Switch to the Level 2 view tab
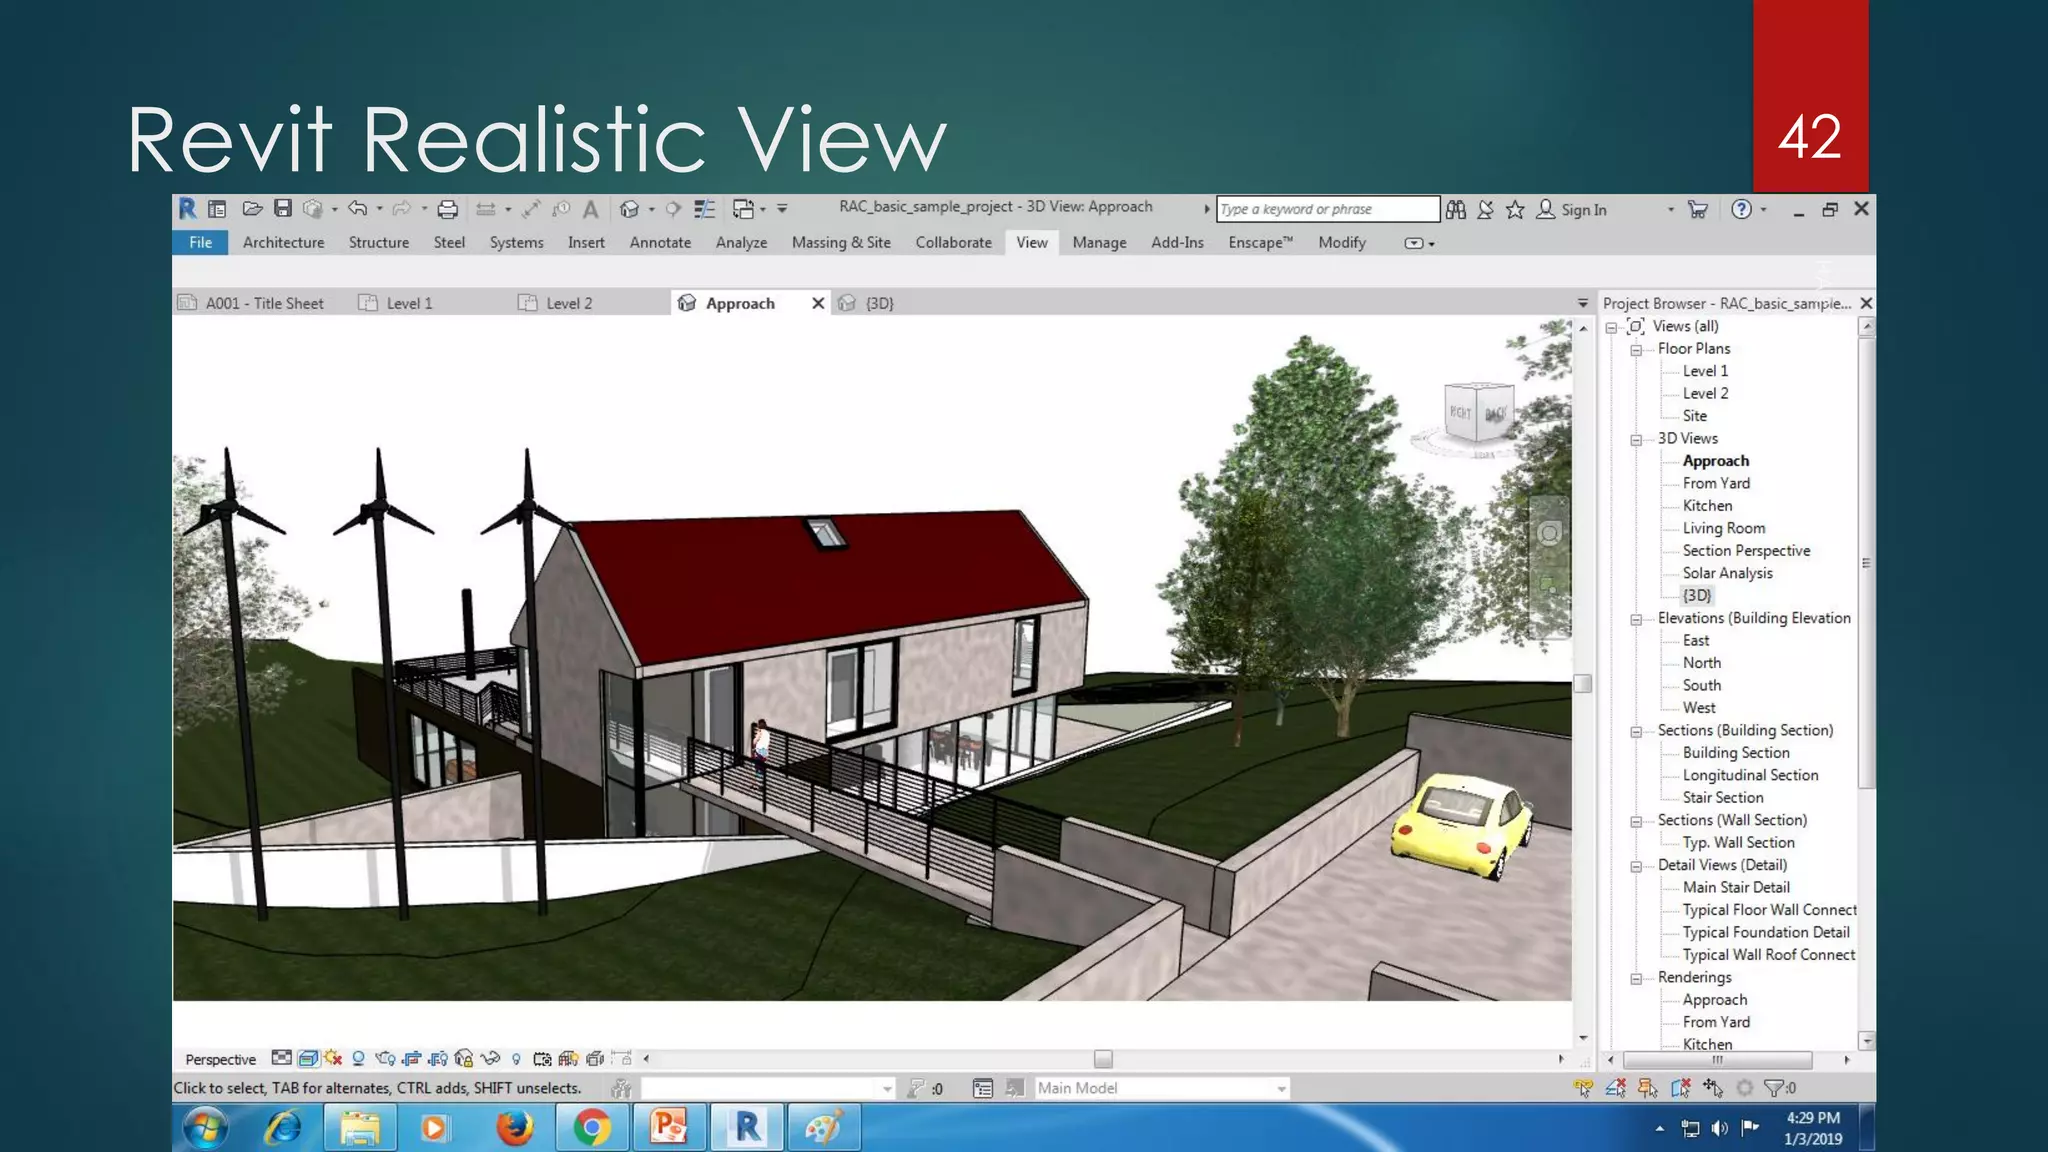2048x1152 pixels. click(x=569, y=303)
